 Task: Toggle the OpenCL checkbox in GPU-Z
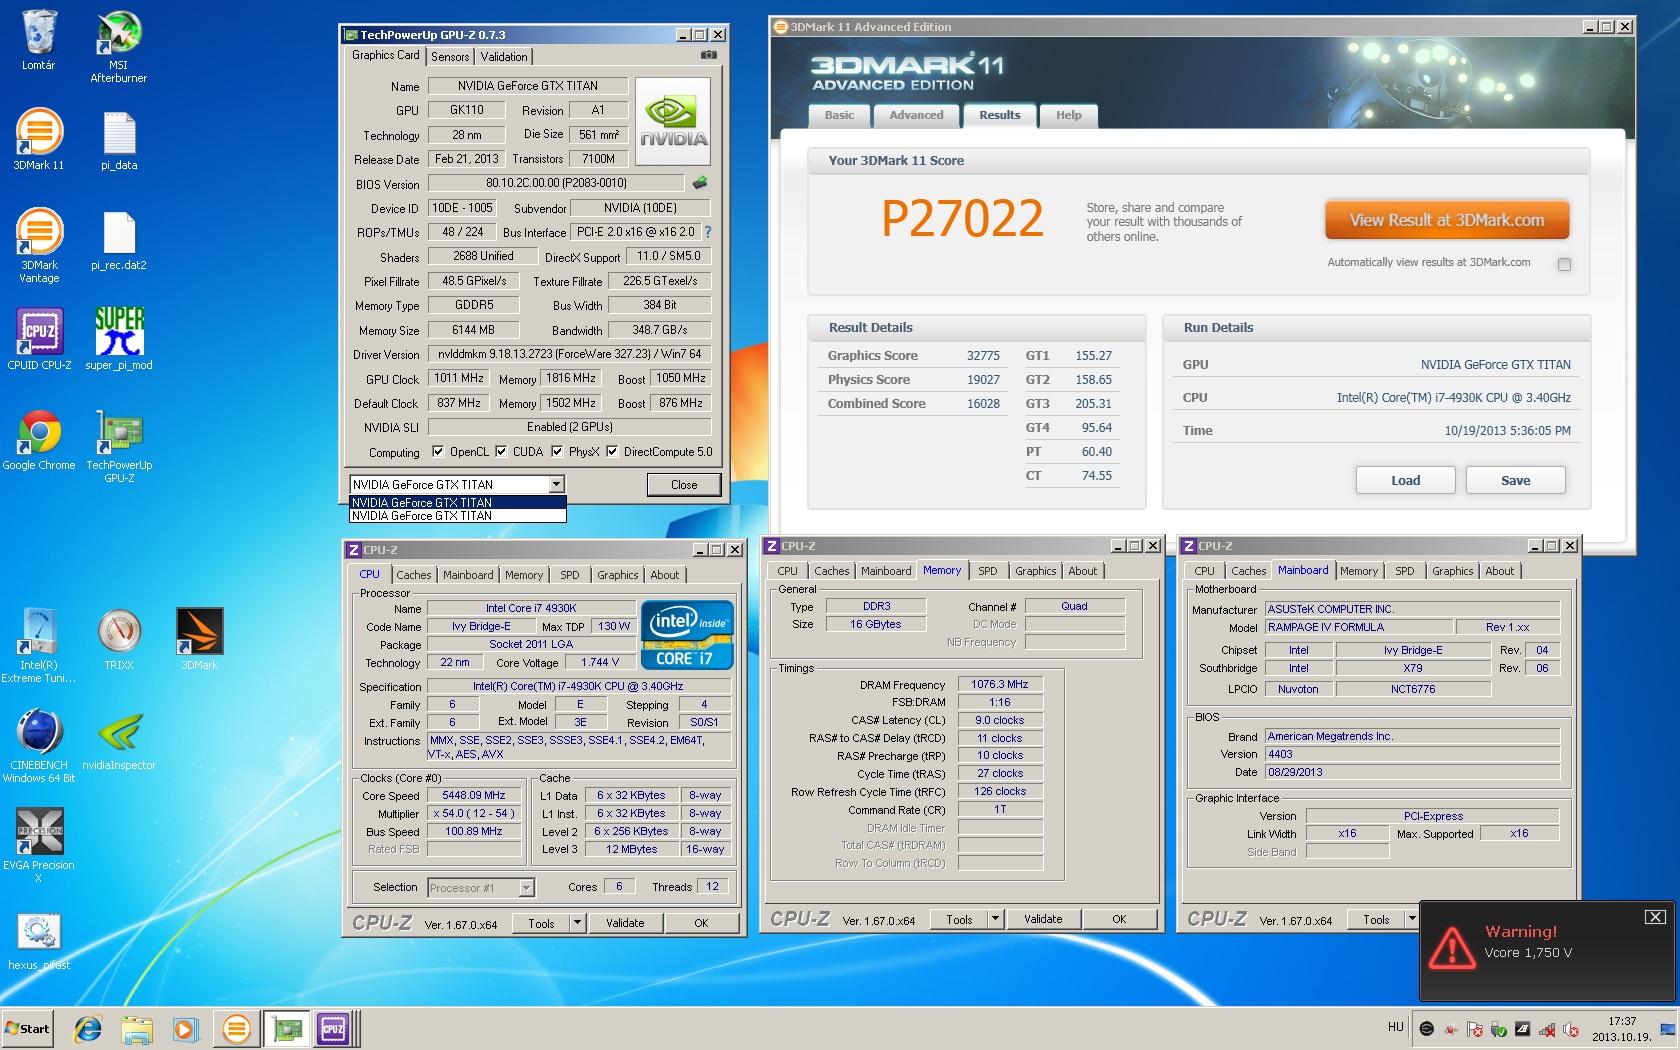(437, 452)
